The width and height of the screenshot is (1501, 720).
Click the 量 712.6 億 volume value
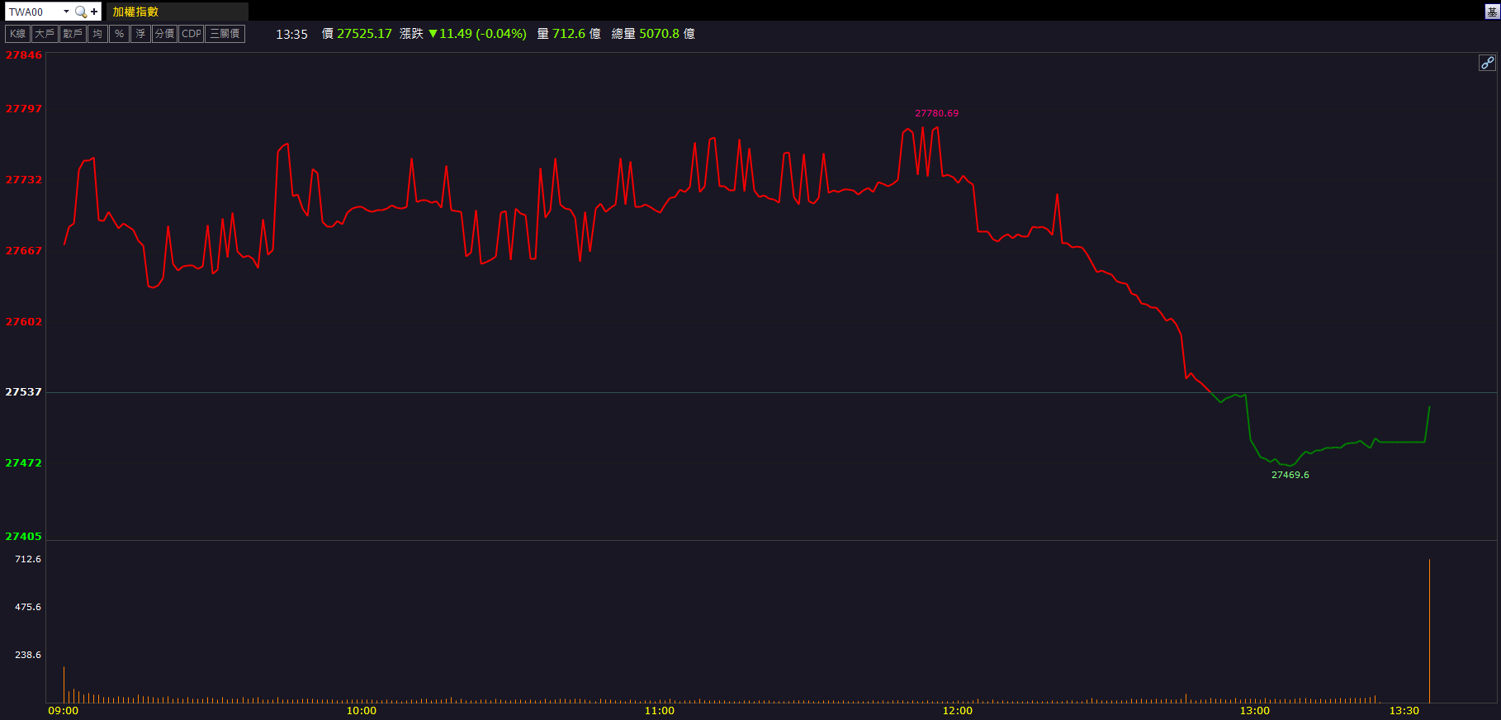tap(568, 34)
